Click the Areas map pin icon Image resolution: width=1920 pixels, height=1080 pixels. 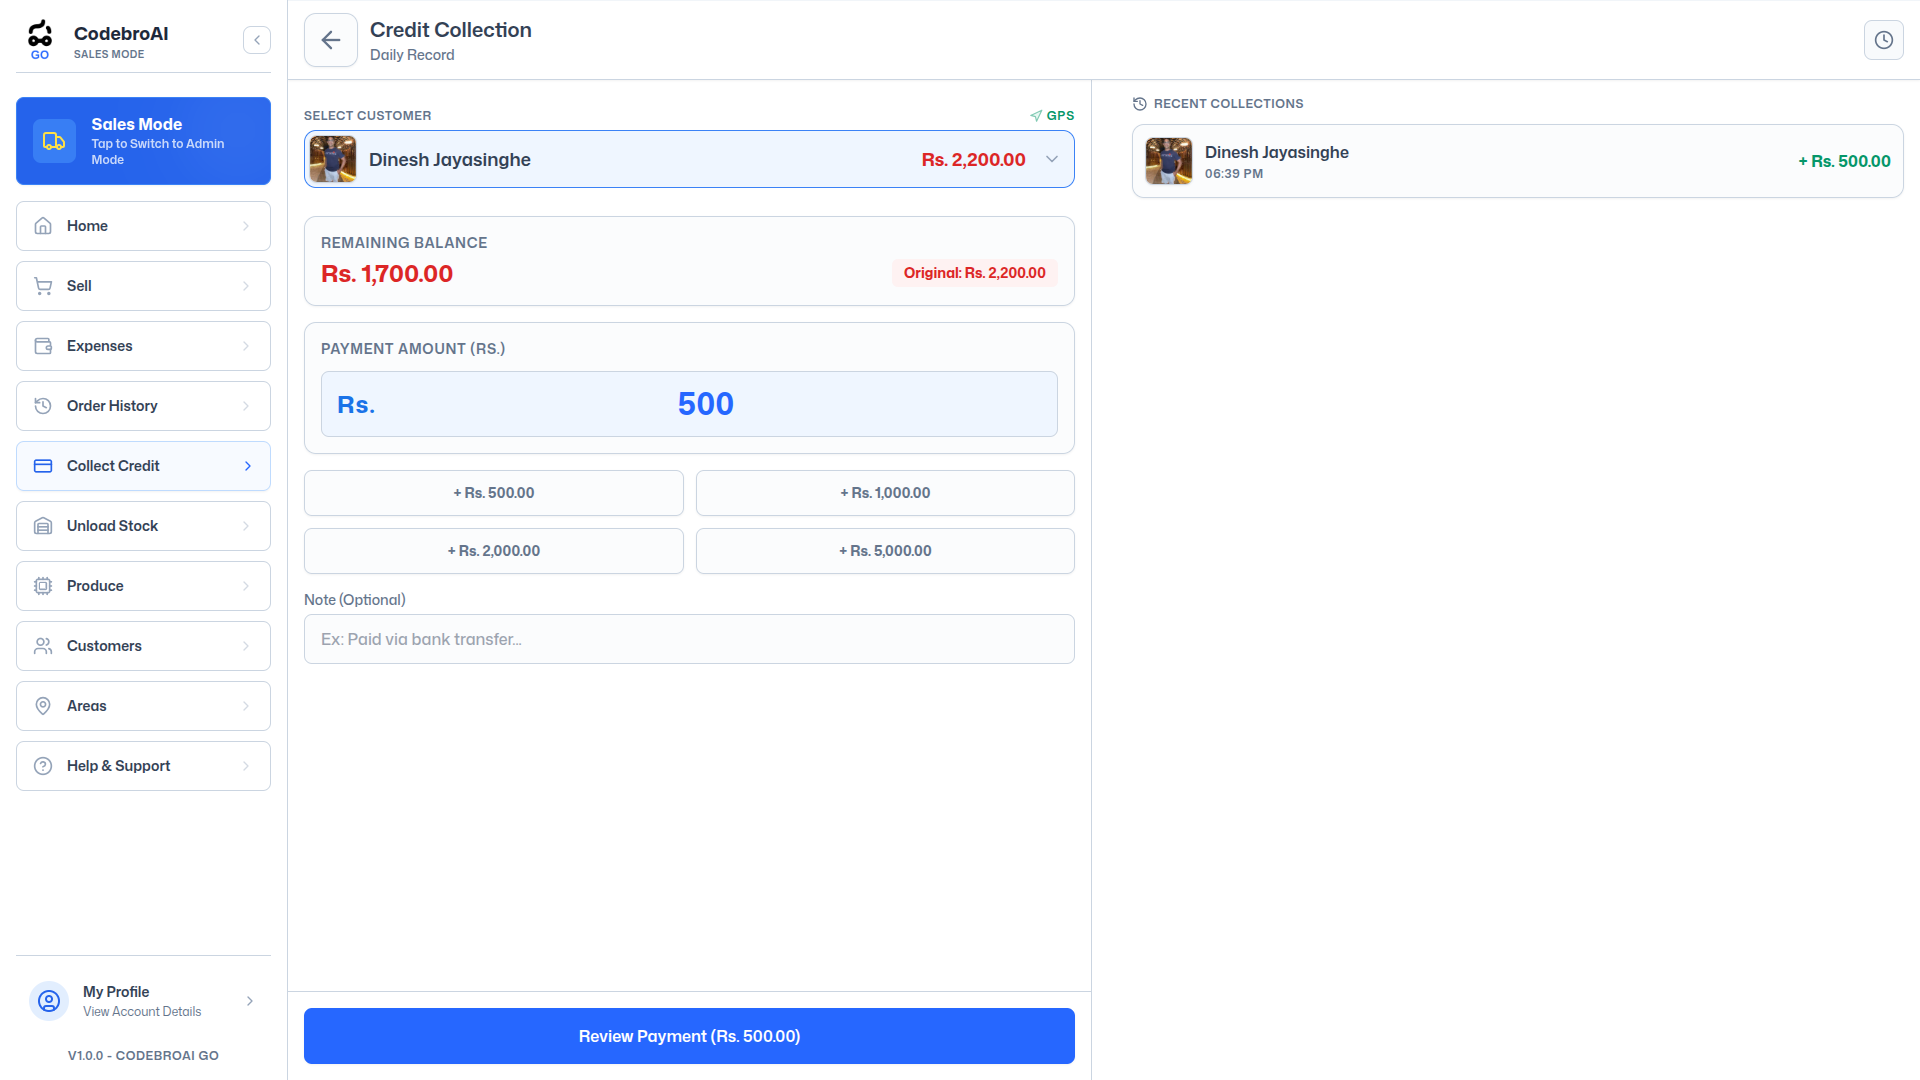(43, 706)
